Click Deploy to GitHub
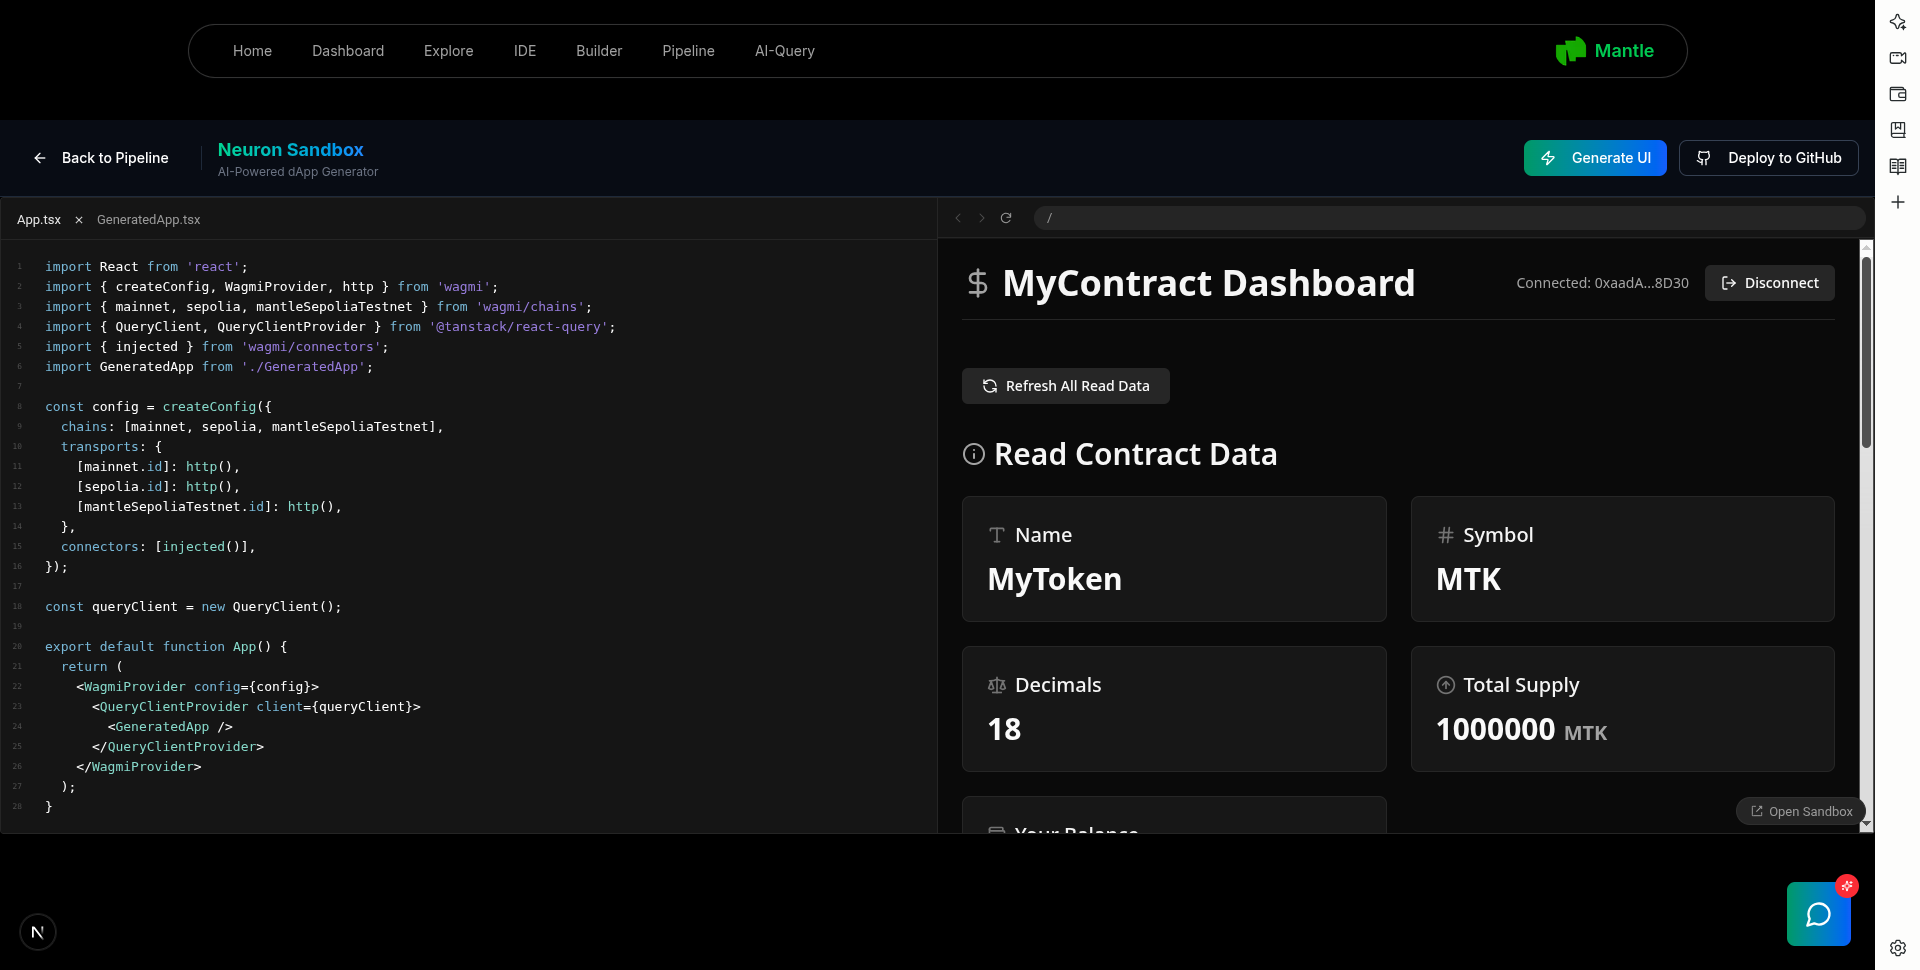This screenshot has height=970, width=1920. pyautogui.click(x=1768, y=158)
